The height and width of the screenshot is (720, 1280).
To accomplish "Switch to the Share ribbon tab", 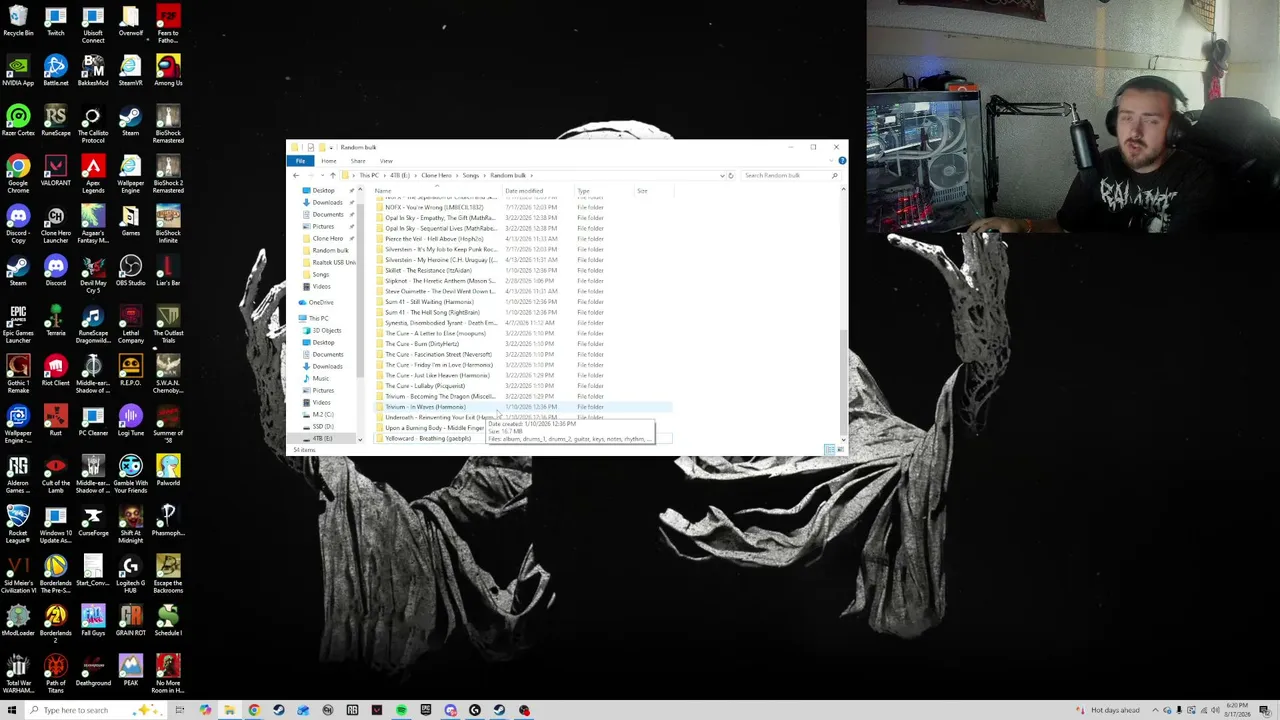I will click(x=357, y=161).
